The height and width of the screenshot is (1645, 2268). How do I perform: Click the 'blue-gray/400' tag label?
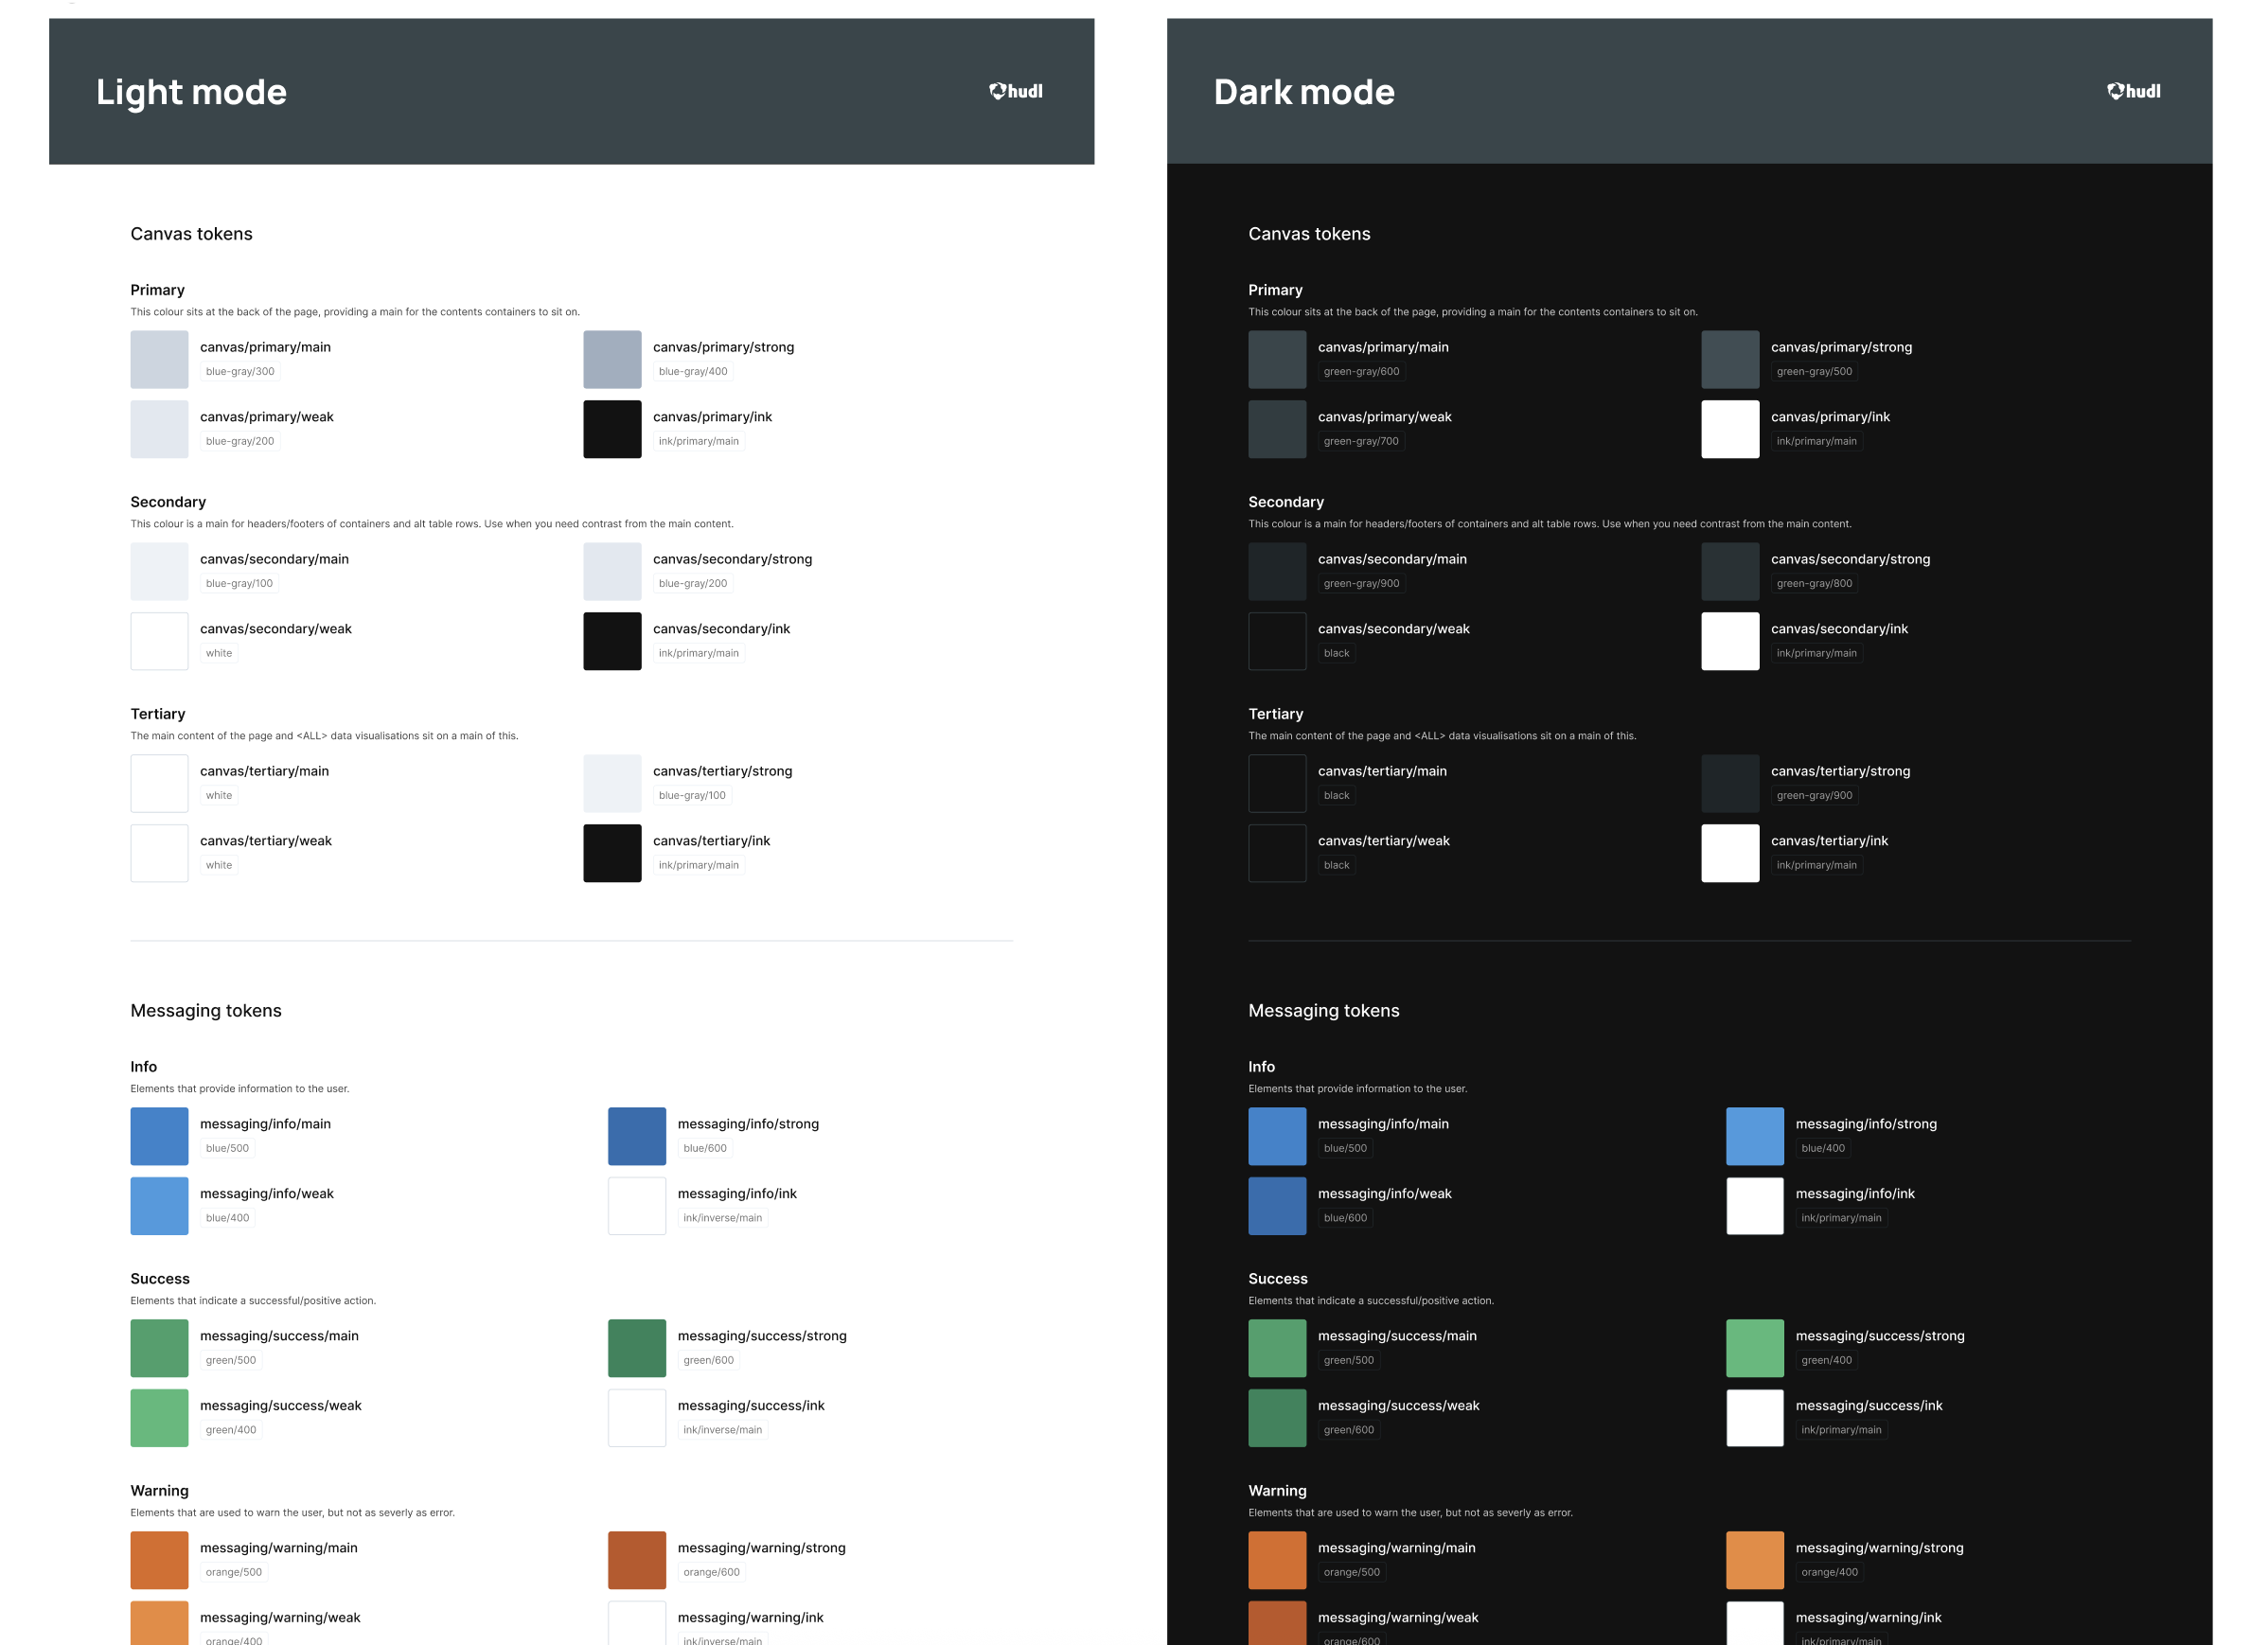(x=693, y=372)
